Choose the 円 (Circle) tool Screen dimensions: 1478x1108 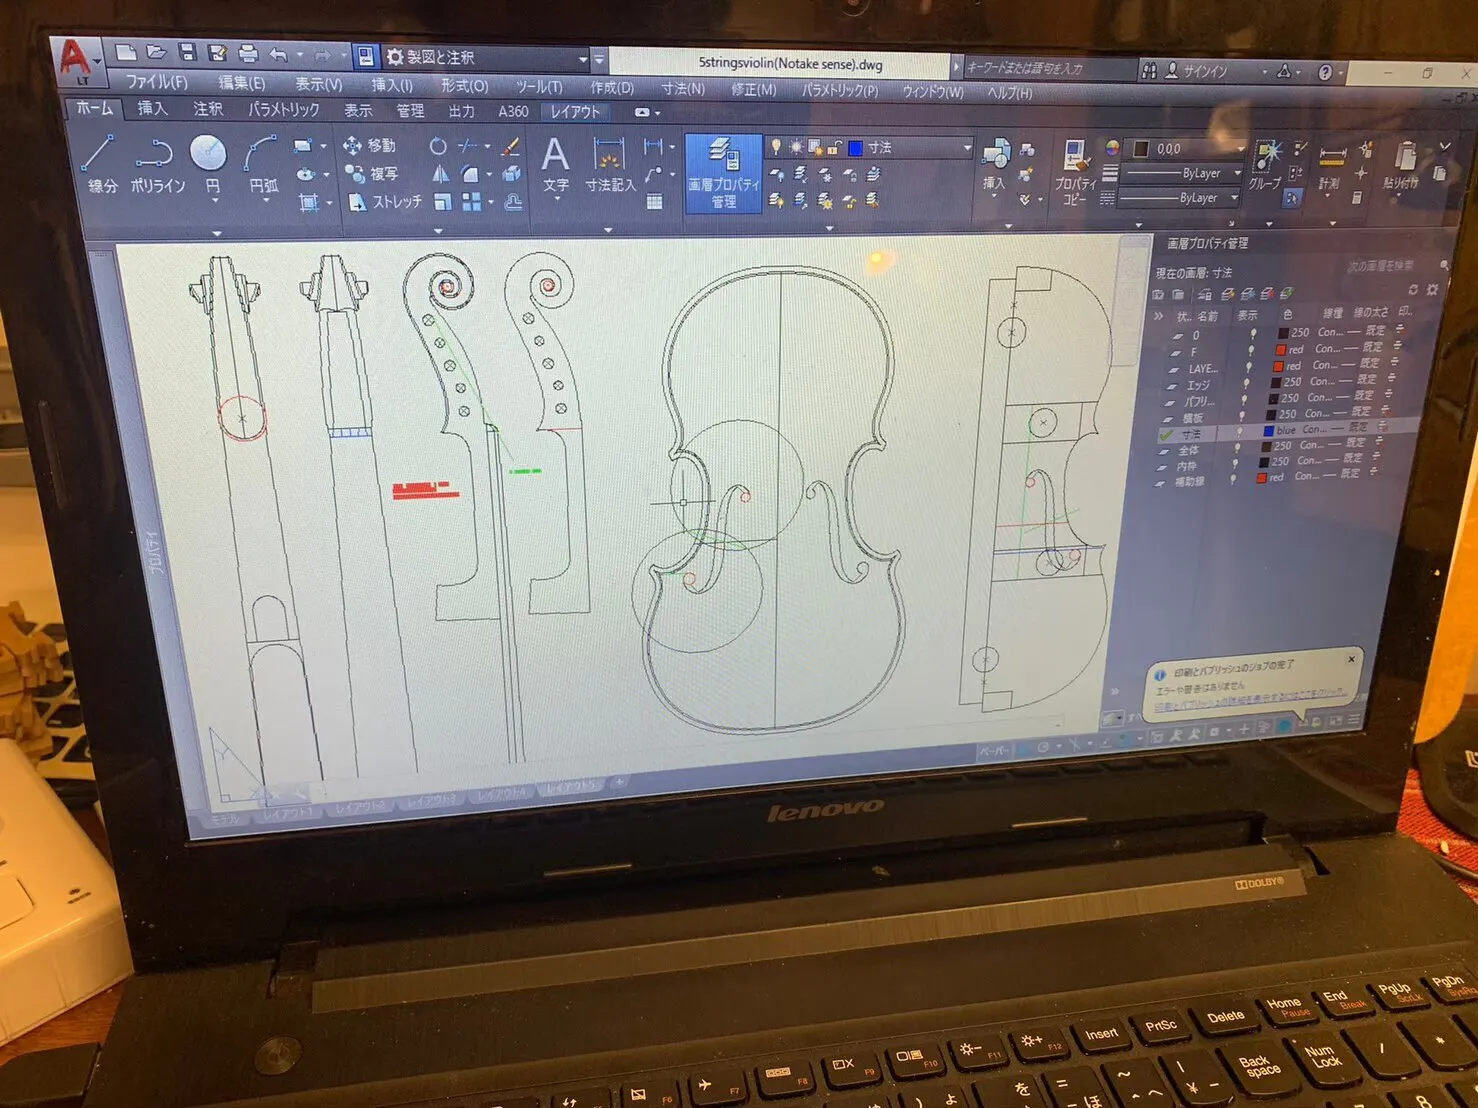[209, 162]
